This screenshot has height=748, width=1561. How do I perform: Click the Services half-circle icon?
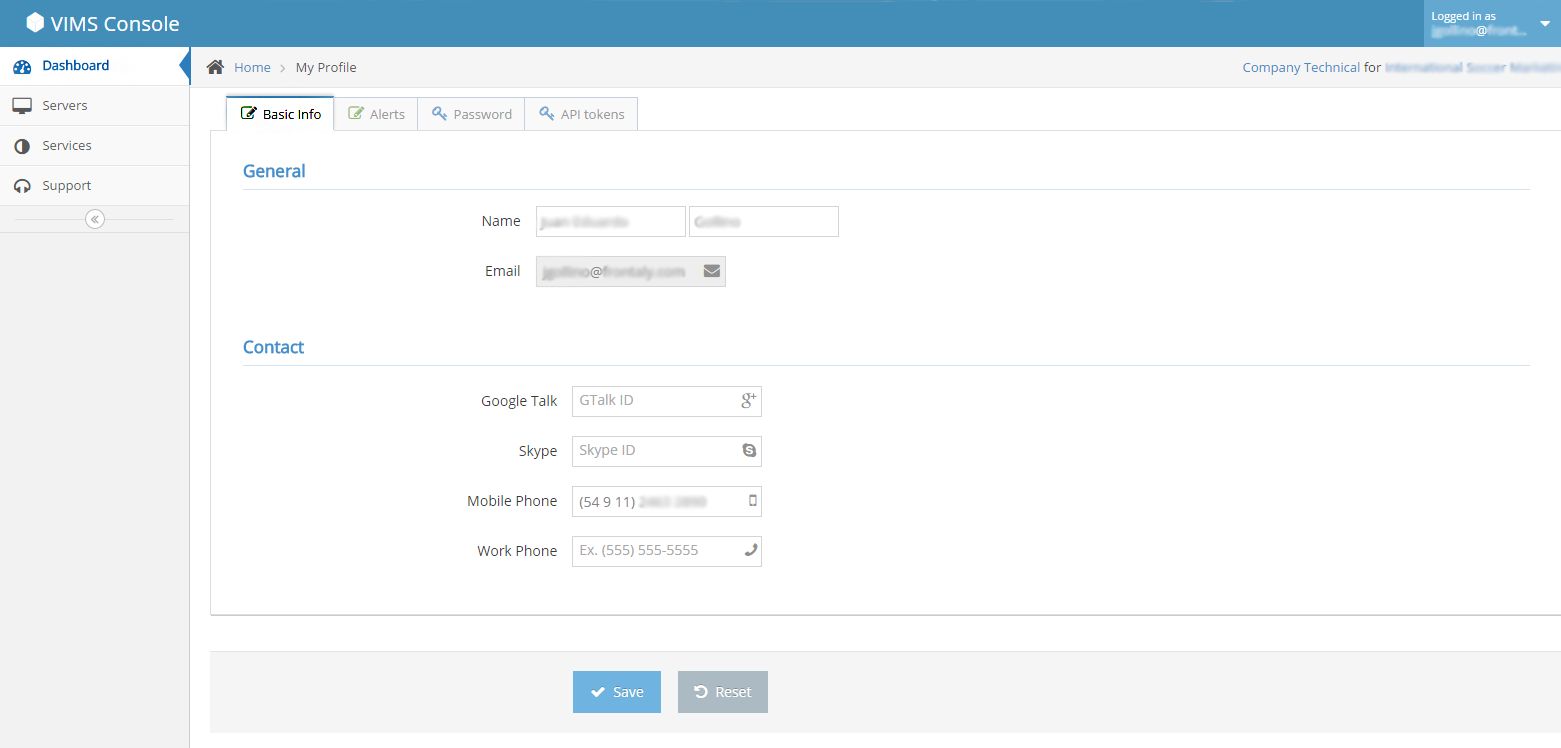coord(22,146)
